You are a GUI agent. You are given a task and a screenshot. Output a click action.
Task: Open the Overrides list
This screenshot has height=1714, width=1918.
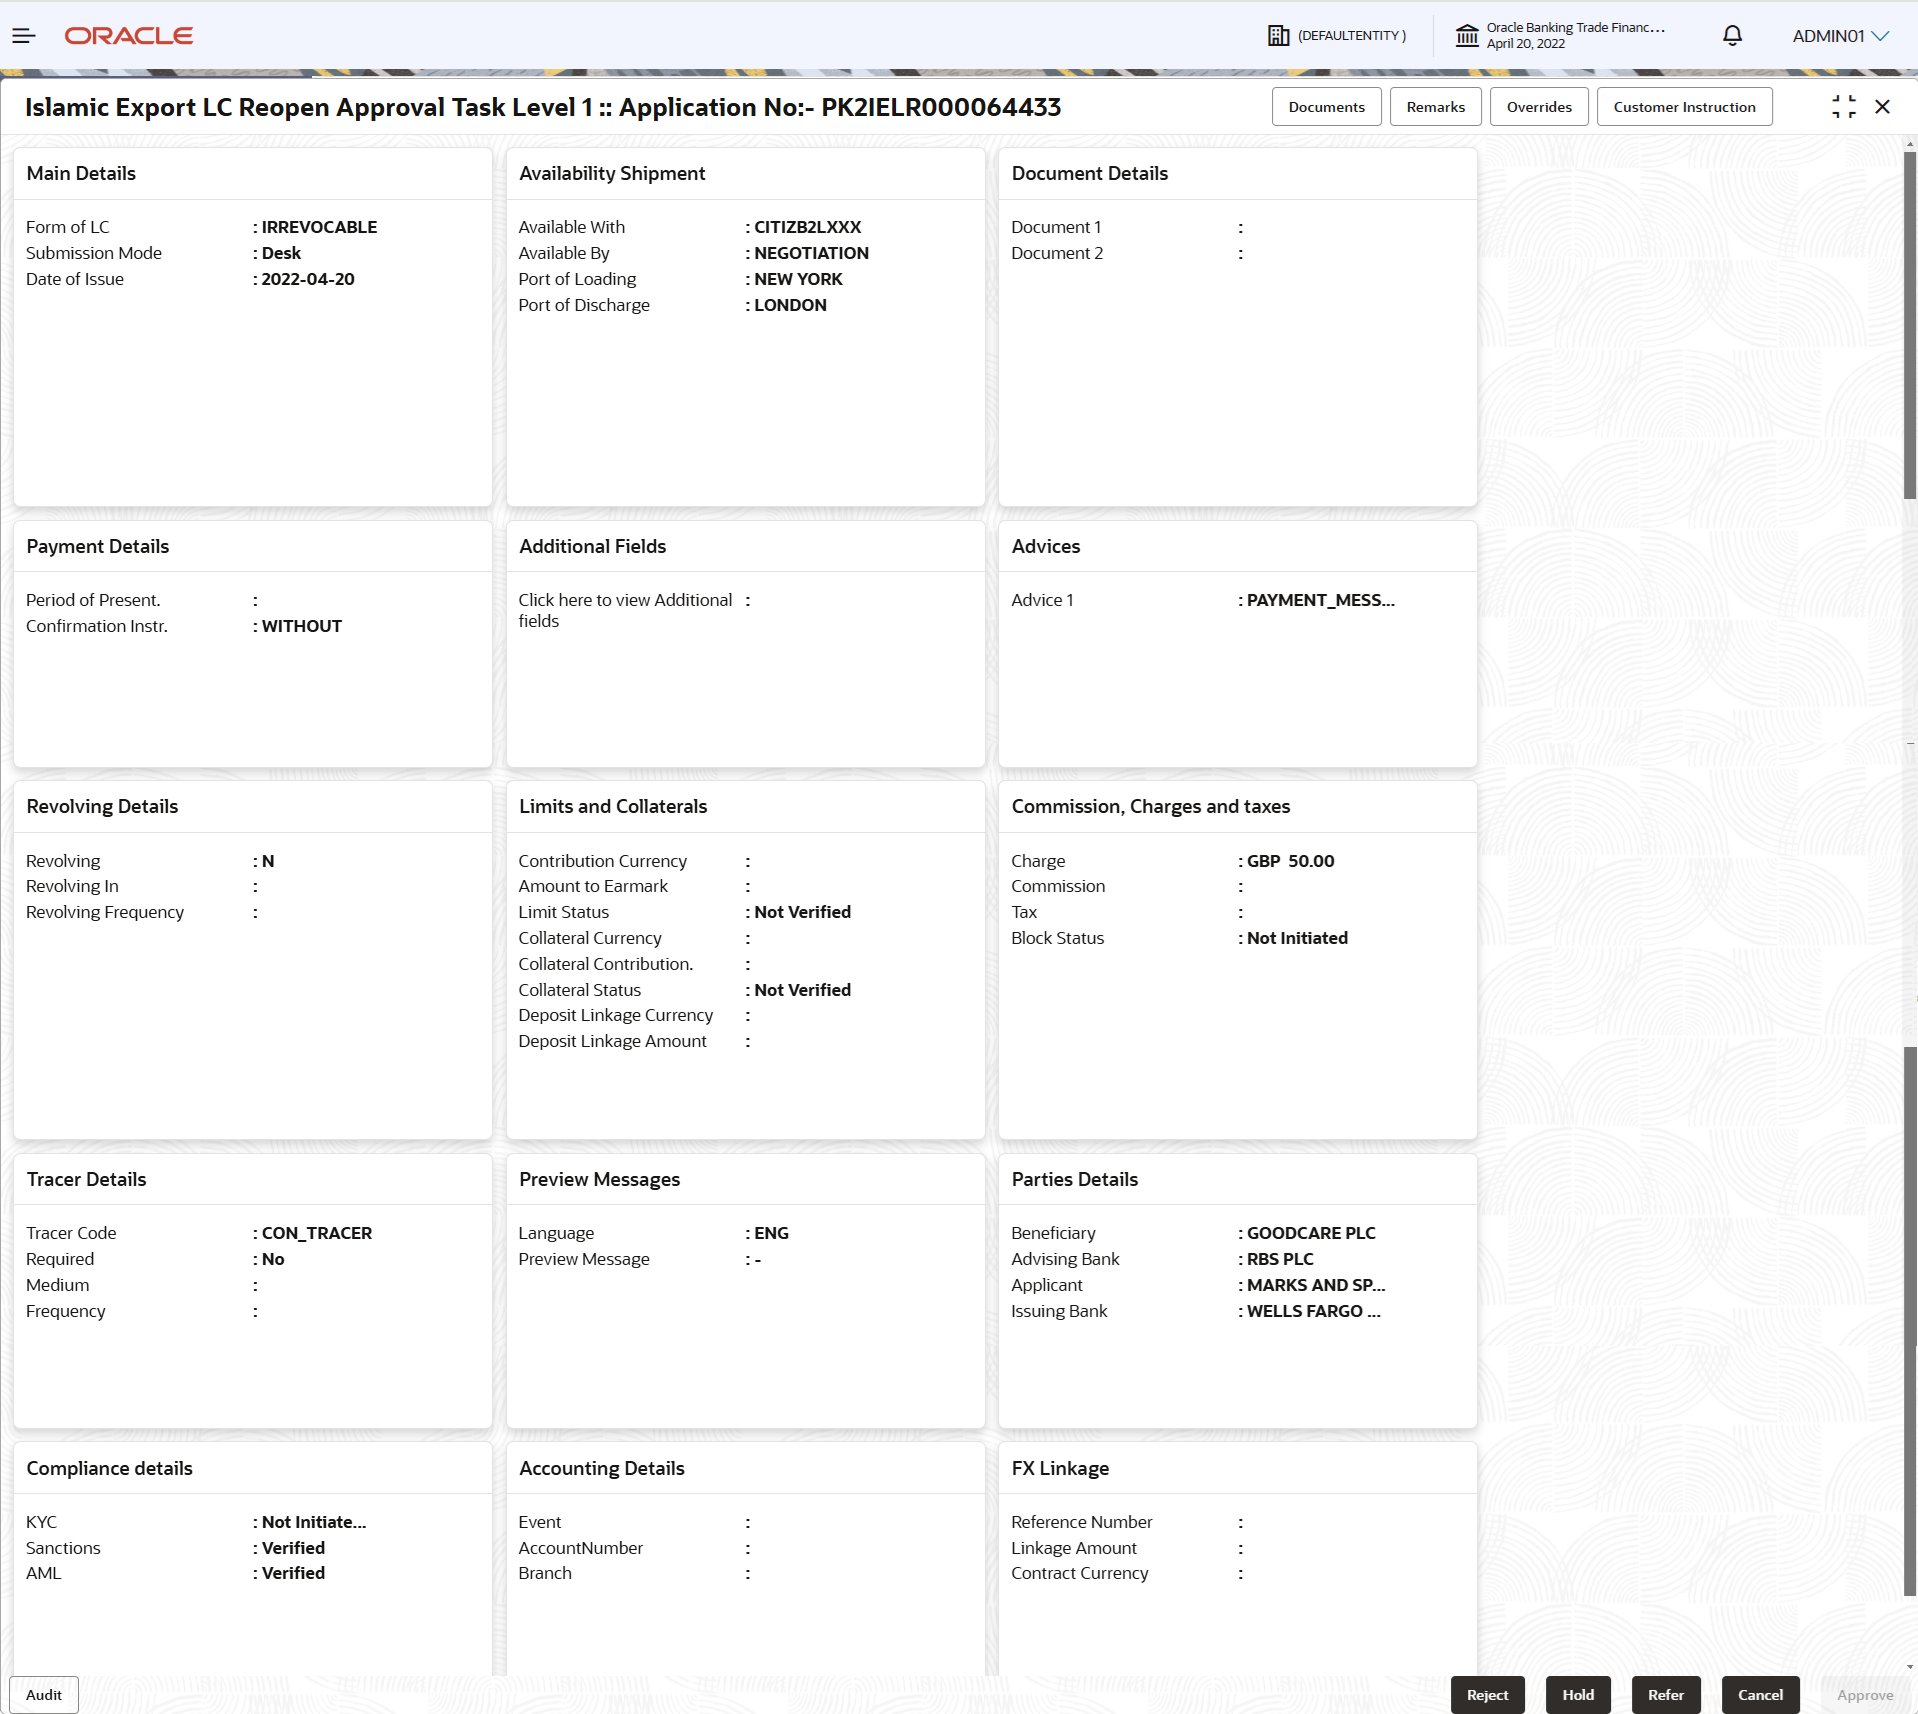(1539, 106)
